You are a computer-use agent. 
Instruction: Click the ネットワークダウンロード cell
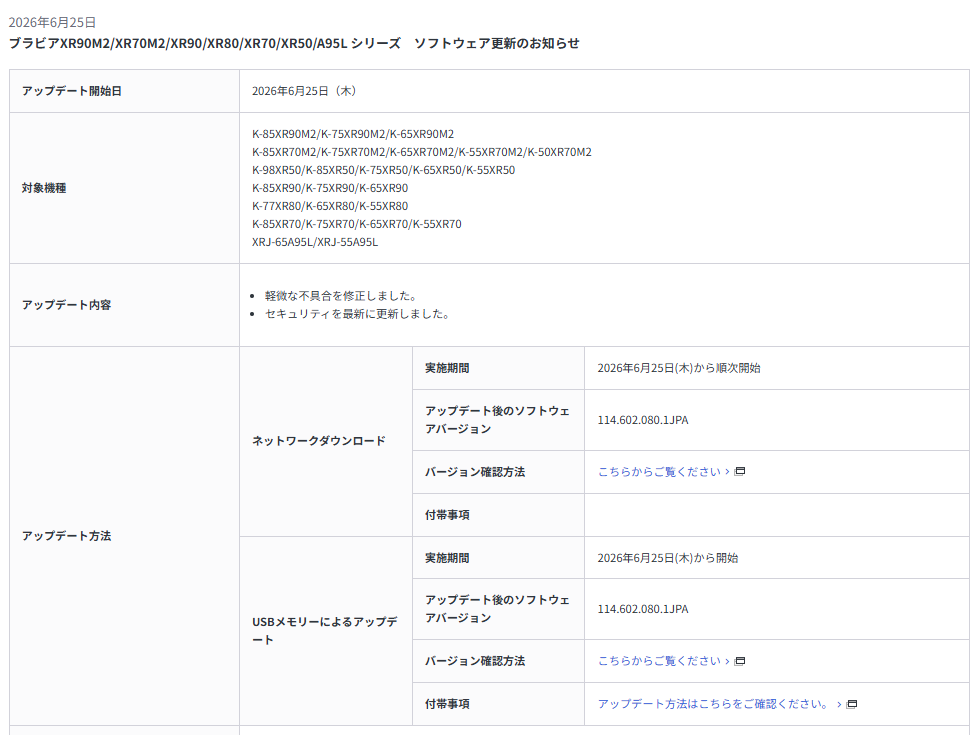(x=326, y=441)
